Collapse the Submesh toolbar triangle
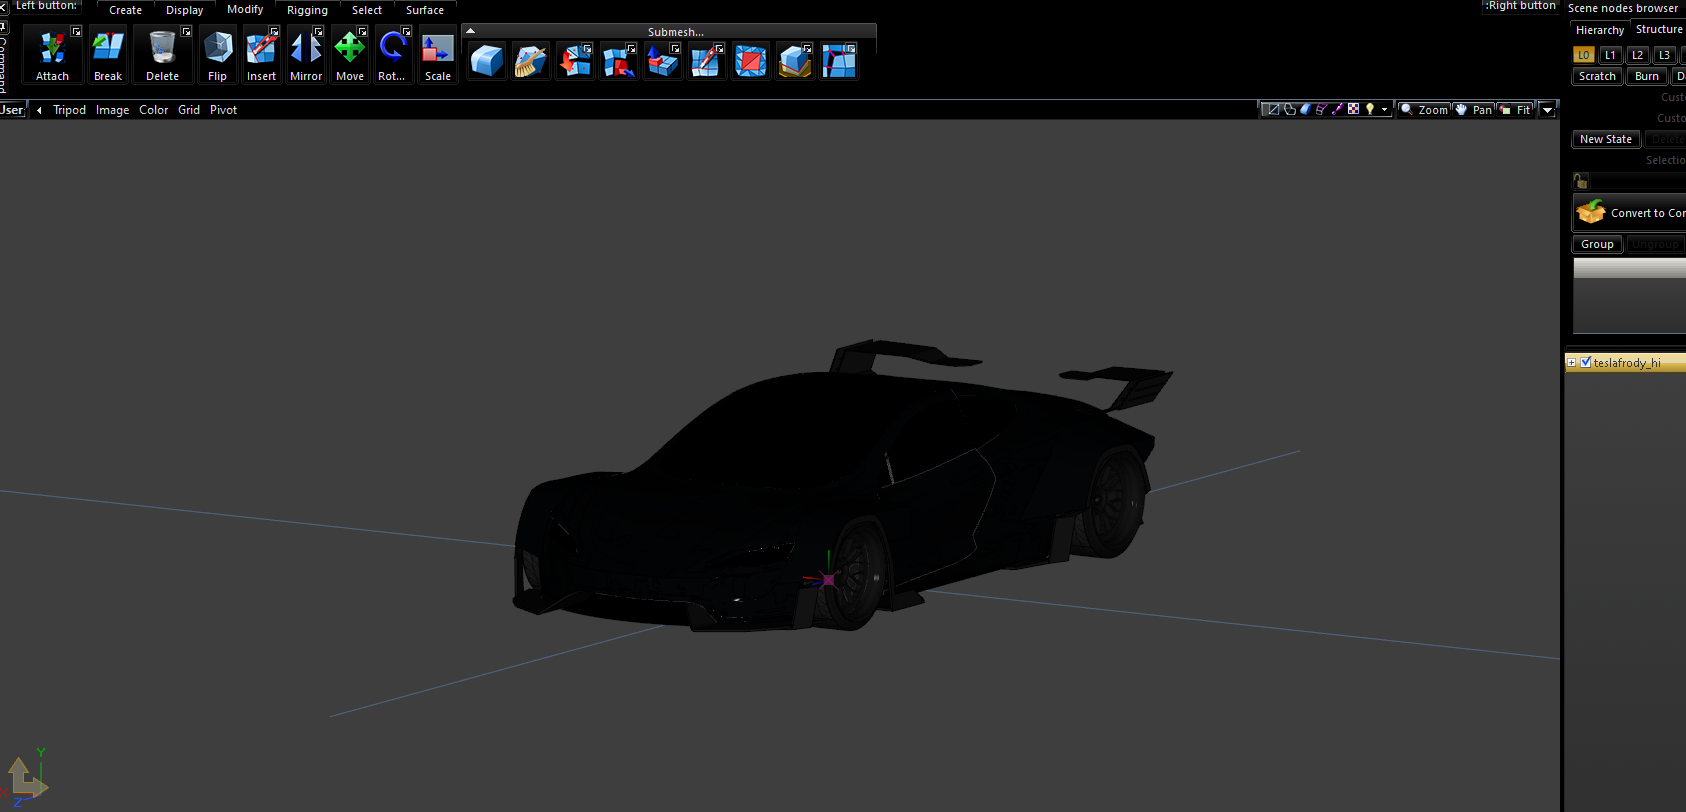This screenshot has height=812, width=1686. pos(470,31)
